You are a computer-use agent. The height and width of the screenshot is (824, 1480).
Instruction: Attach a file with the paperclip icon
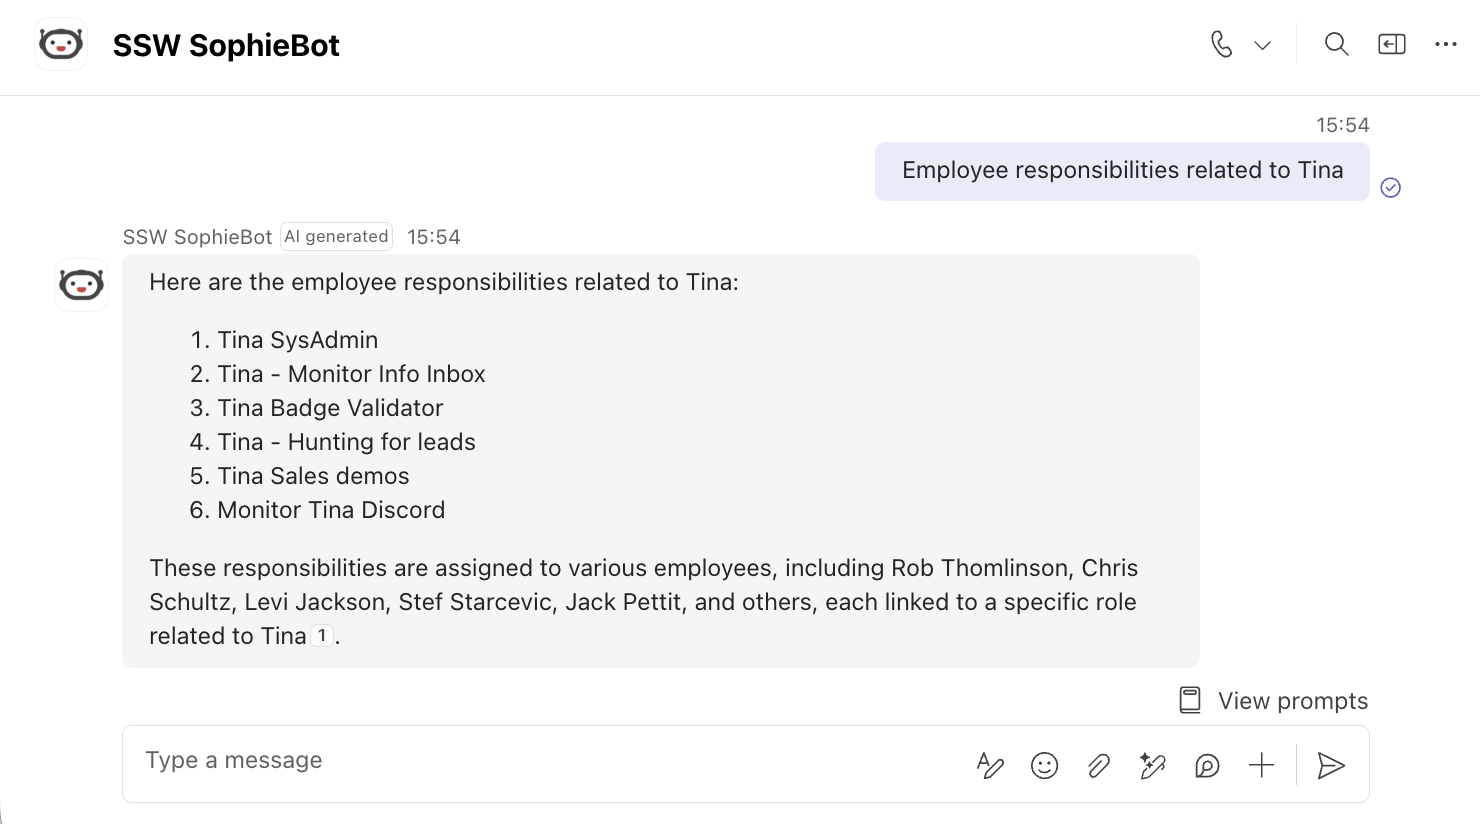pos(1099,765)
